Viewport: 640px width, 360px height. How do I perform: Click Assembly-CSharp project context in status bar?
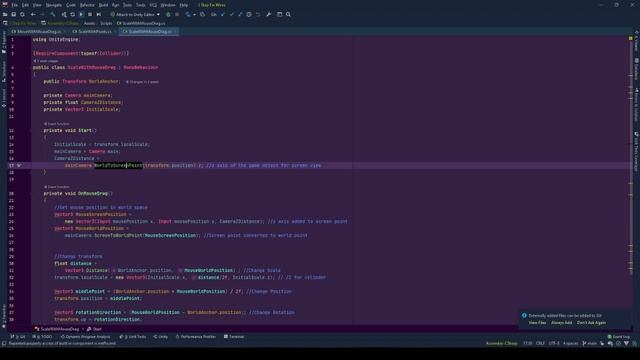click(x=501, y=343)
